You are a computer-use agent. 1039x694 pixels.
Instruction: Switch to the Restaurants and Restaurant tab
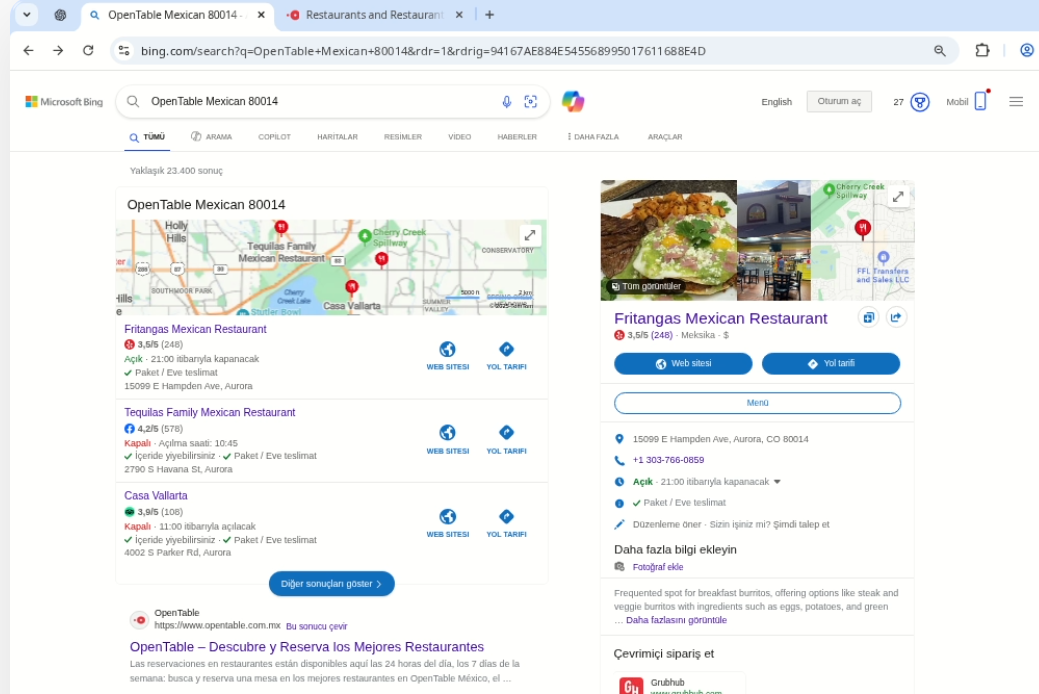click(x=374, y=15)
